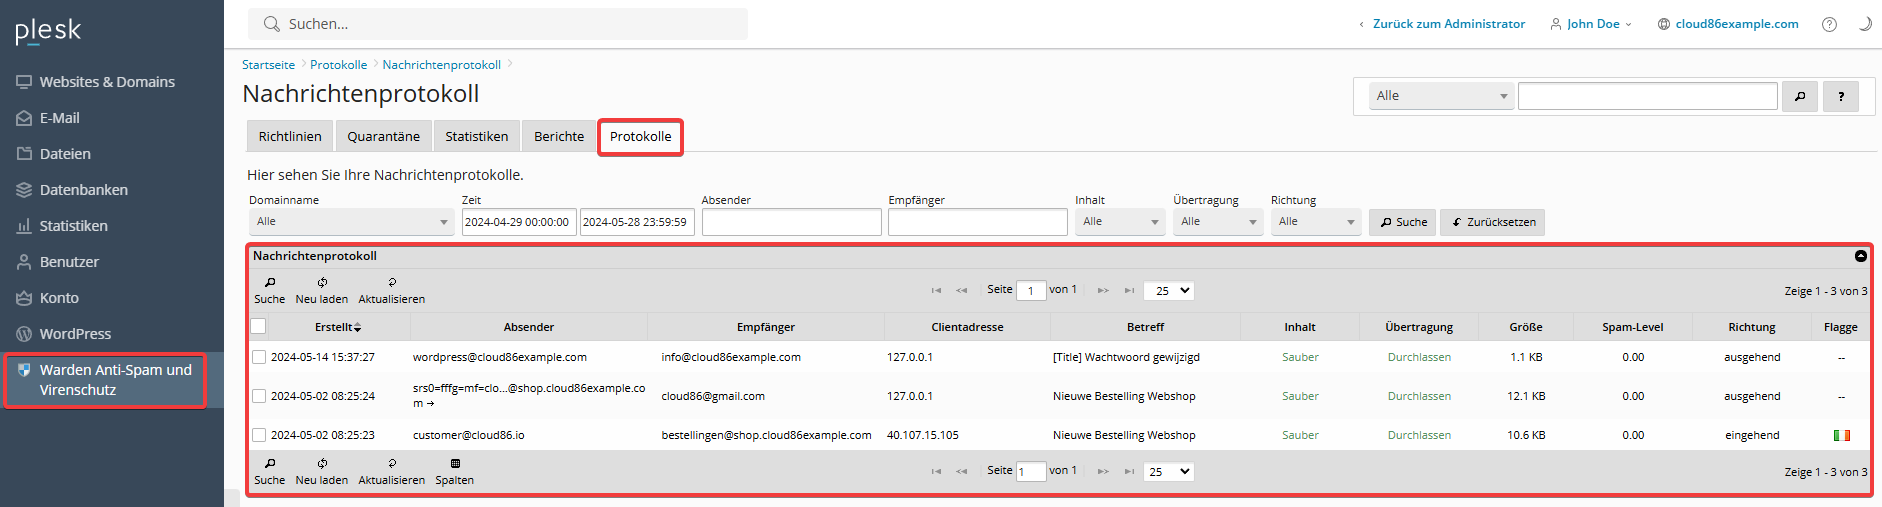Switch to the Statistiken tab
Screen dimensions: 1882x507
click(x=477, y=137)
